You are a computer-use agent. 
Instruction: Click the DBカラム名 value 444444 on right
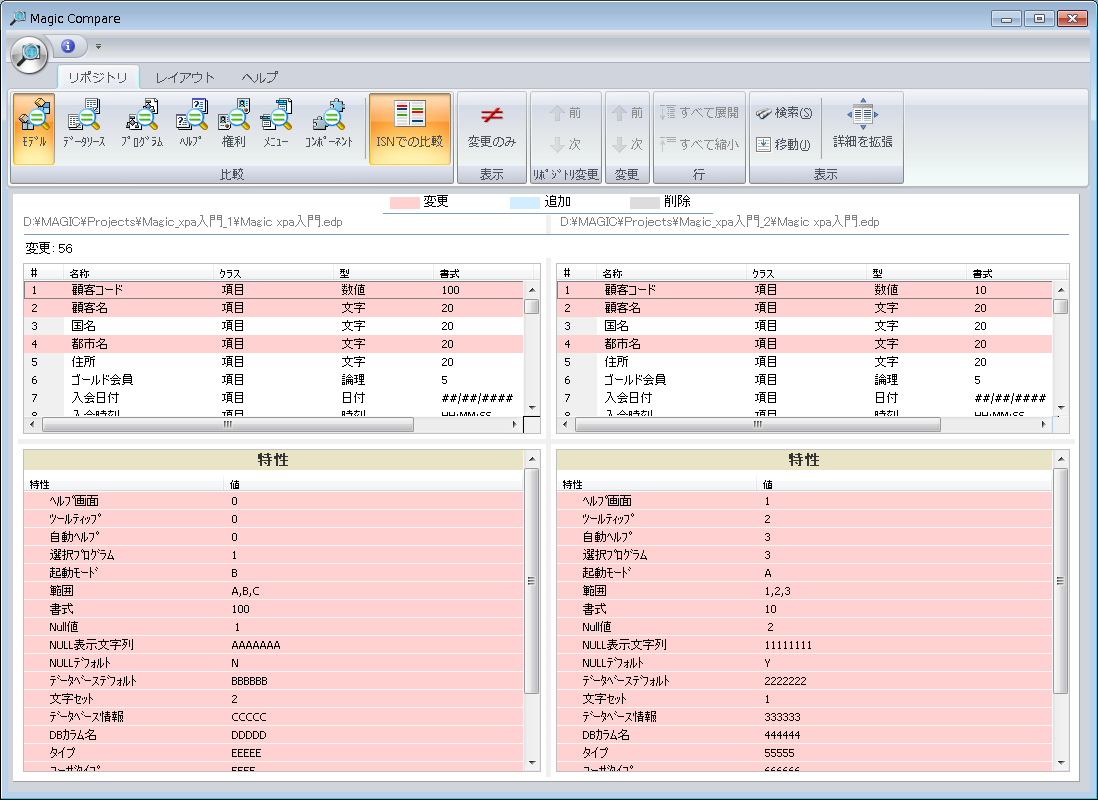[x=782, y=736]
